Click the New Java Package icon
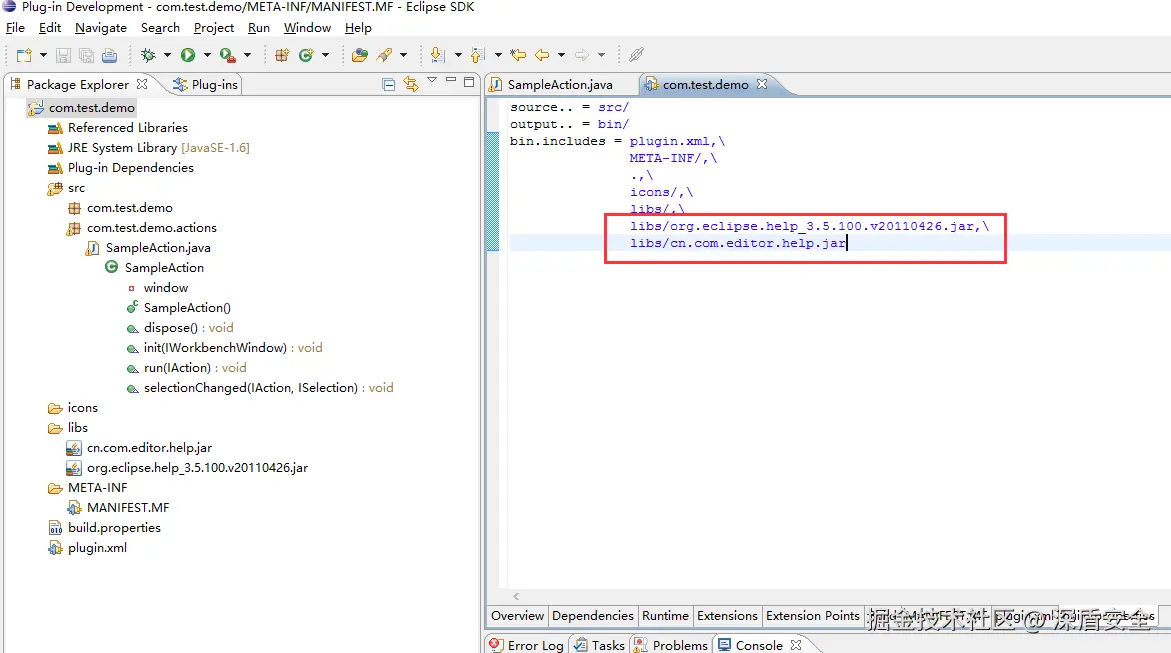 (282, 55)
